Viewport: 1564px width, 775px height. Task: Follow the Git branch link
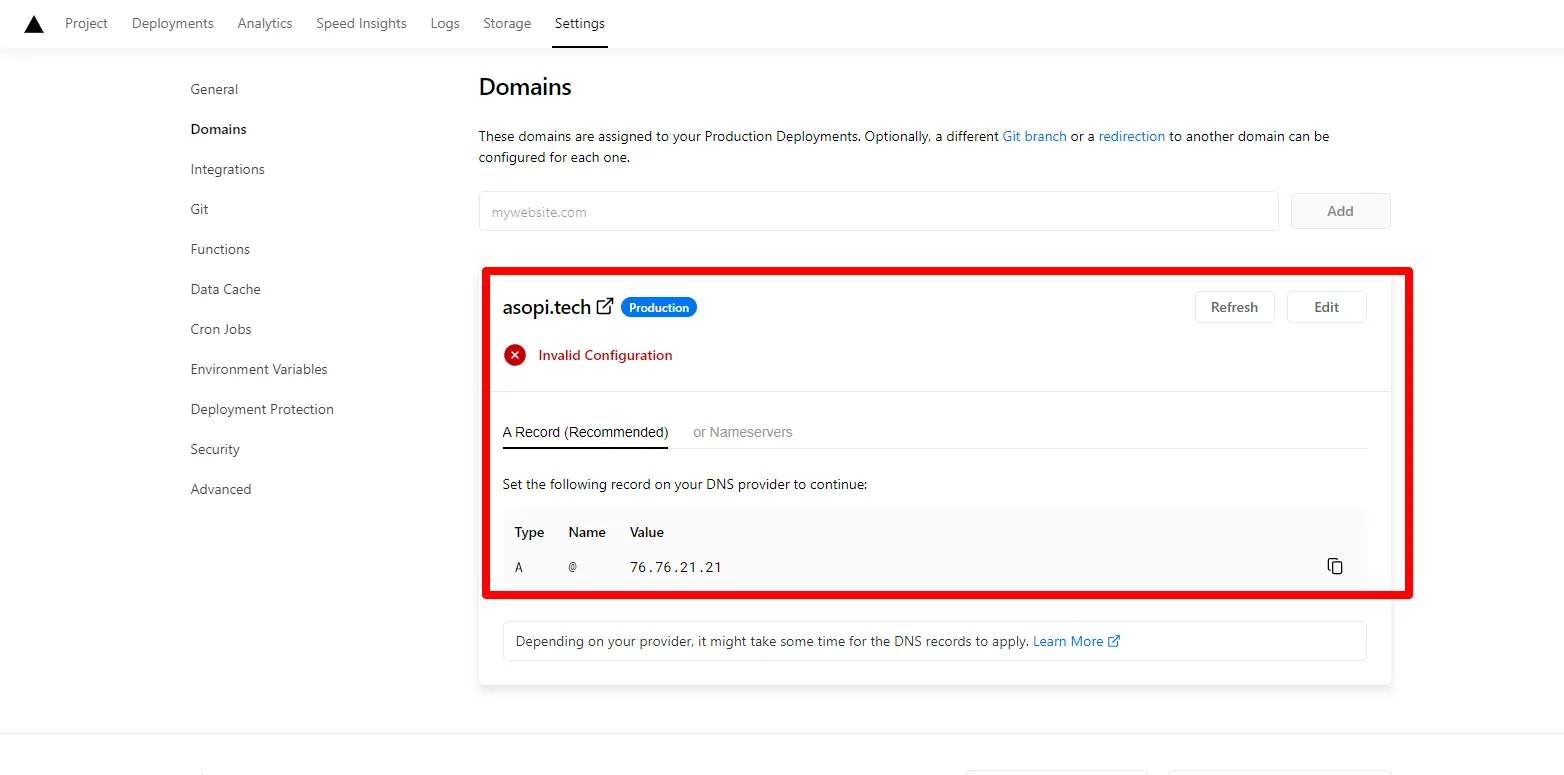[x=1034, y=136]
